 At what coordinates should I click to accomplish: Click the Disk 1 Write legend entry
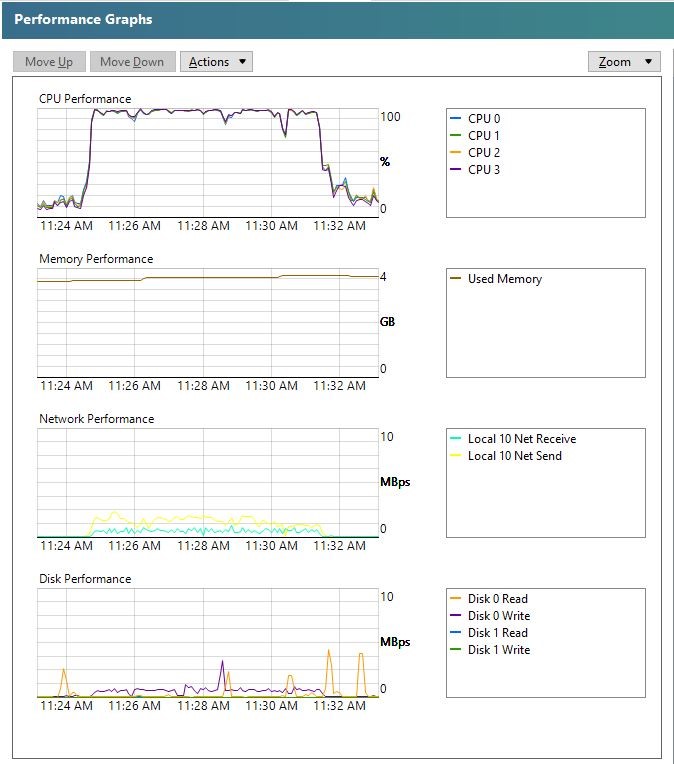tap(498, 650)
